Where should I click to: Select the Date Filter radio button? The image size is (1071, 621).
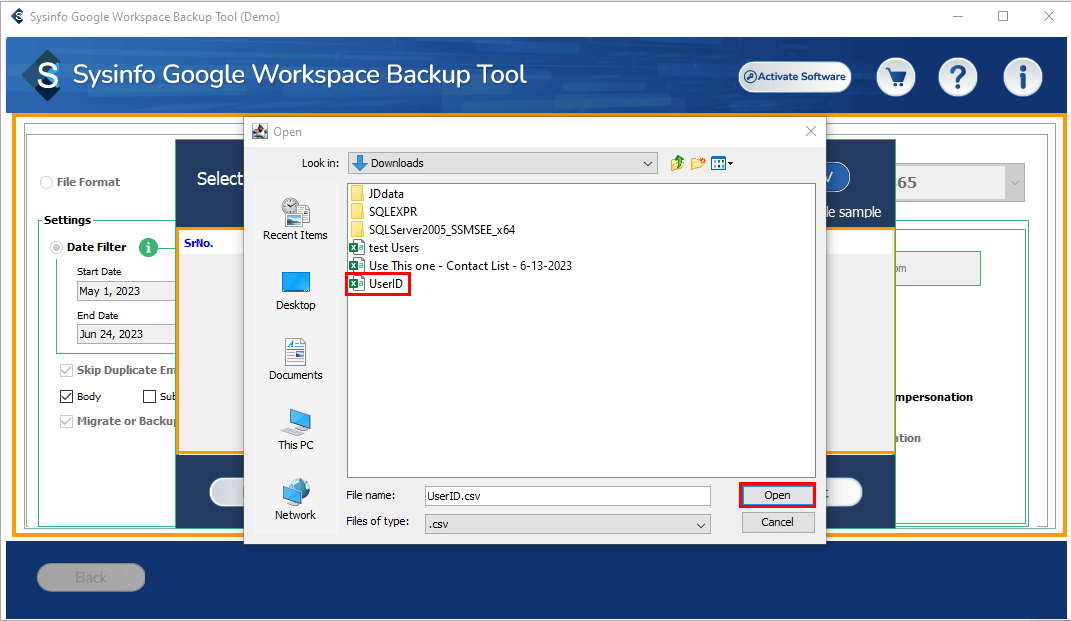[56, 247]
